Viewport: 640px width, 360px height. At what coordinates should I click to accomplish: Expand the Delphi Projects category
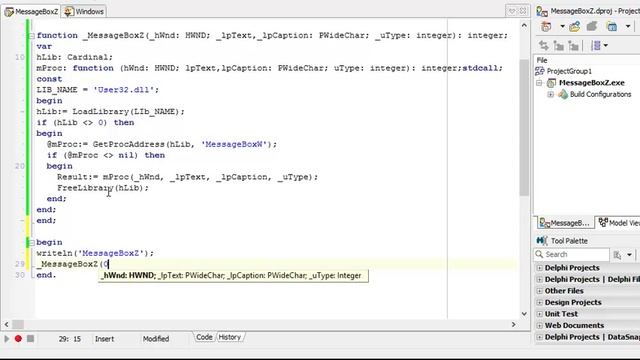(539, 268)
